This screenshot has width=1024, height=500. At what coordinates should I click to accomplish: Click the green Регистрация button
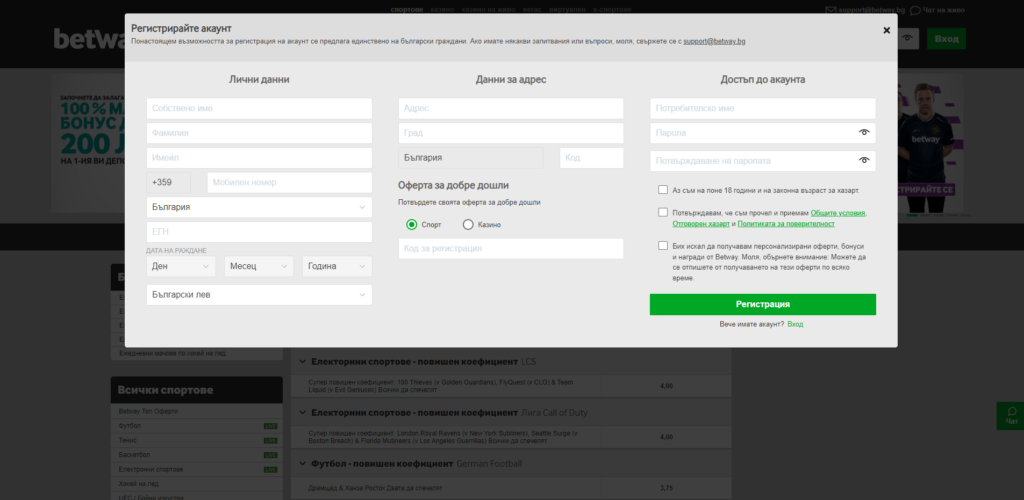click(x=763, y=304)
